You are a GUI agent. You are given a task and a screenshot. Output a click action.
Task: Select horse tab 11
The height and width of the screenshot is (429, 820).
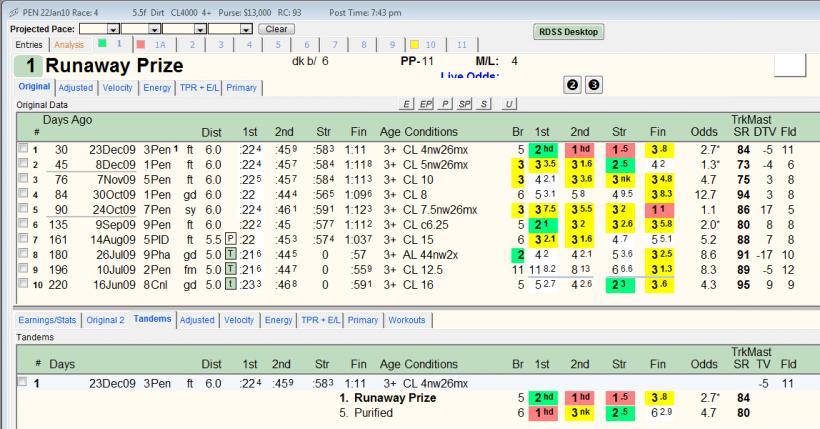[462, 44]
